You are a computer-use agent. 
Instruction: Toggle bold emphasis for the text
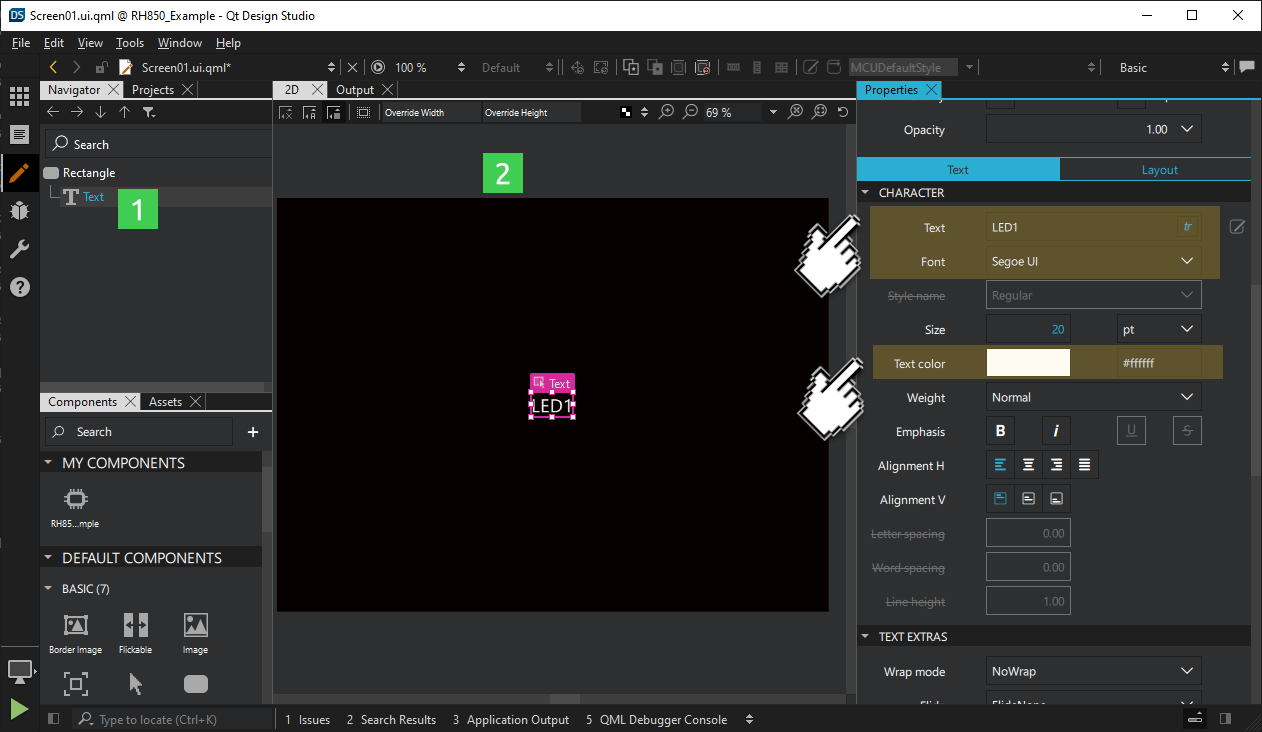pyautogui.click(x=999, y=430)
